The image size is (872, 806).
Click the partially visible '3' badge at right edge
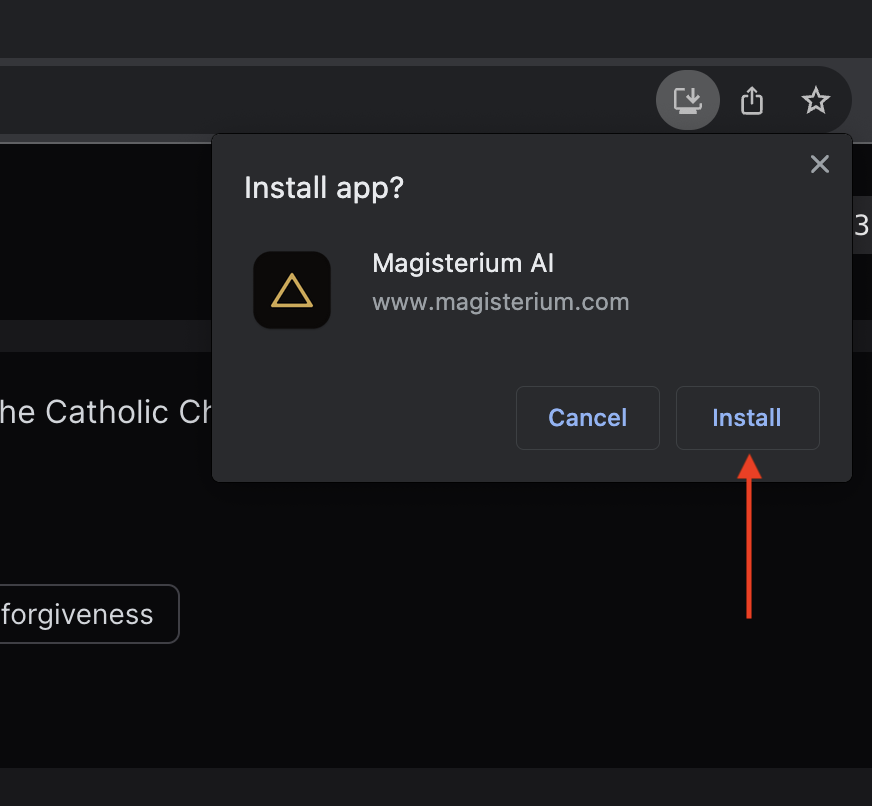click(x=860, y=226)
